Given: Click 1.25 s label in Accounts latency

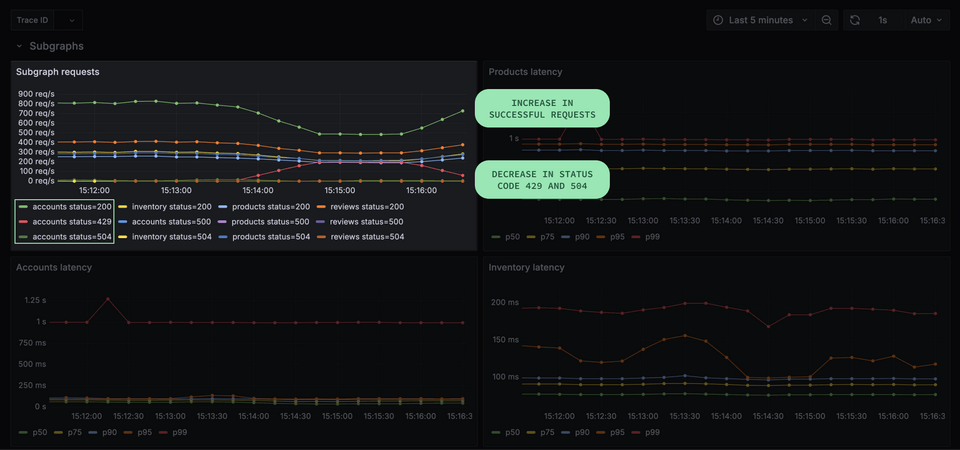Looking at the screenshot, I should click(35, 300).
